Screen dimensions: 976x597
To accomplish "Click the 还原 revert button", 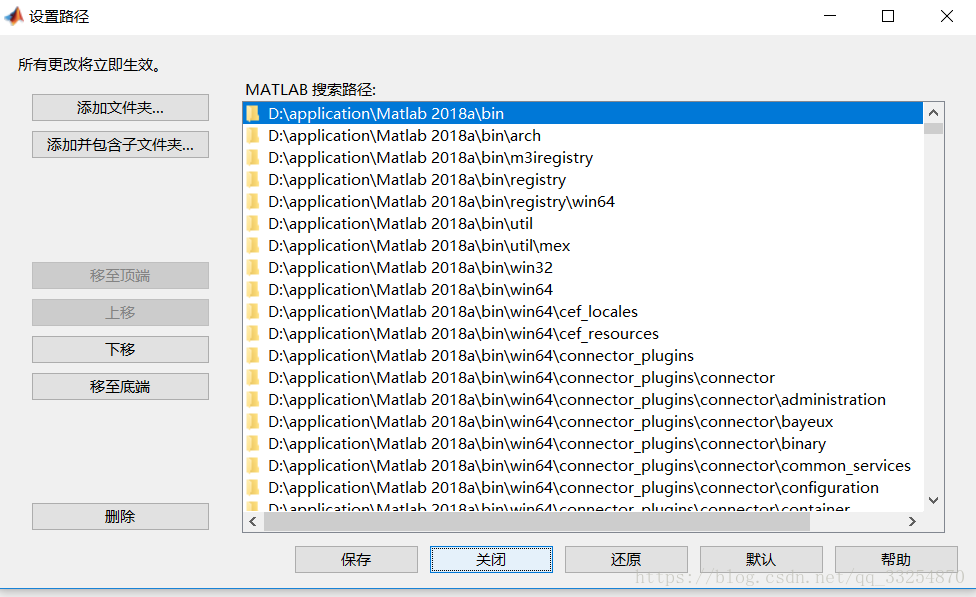I will tap(626, 560).
